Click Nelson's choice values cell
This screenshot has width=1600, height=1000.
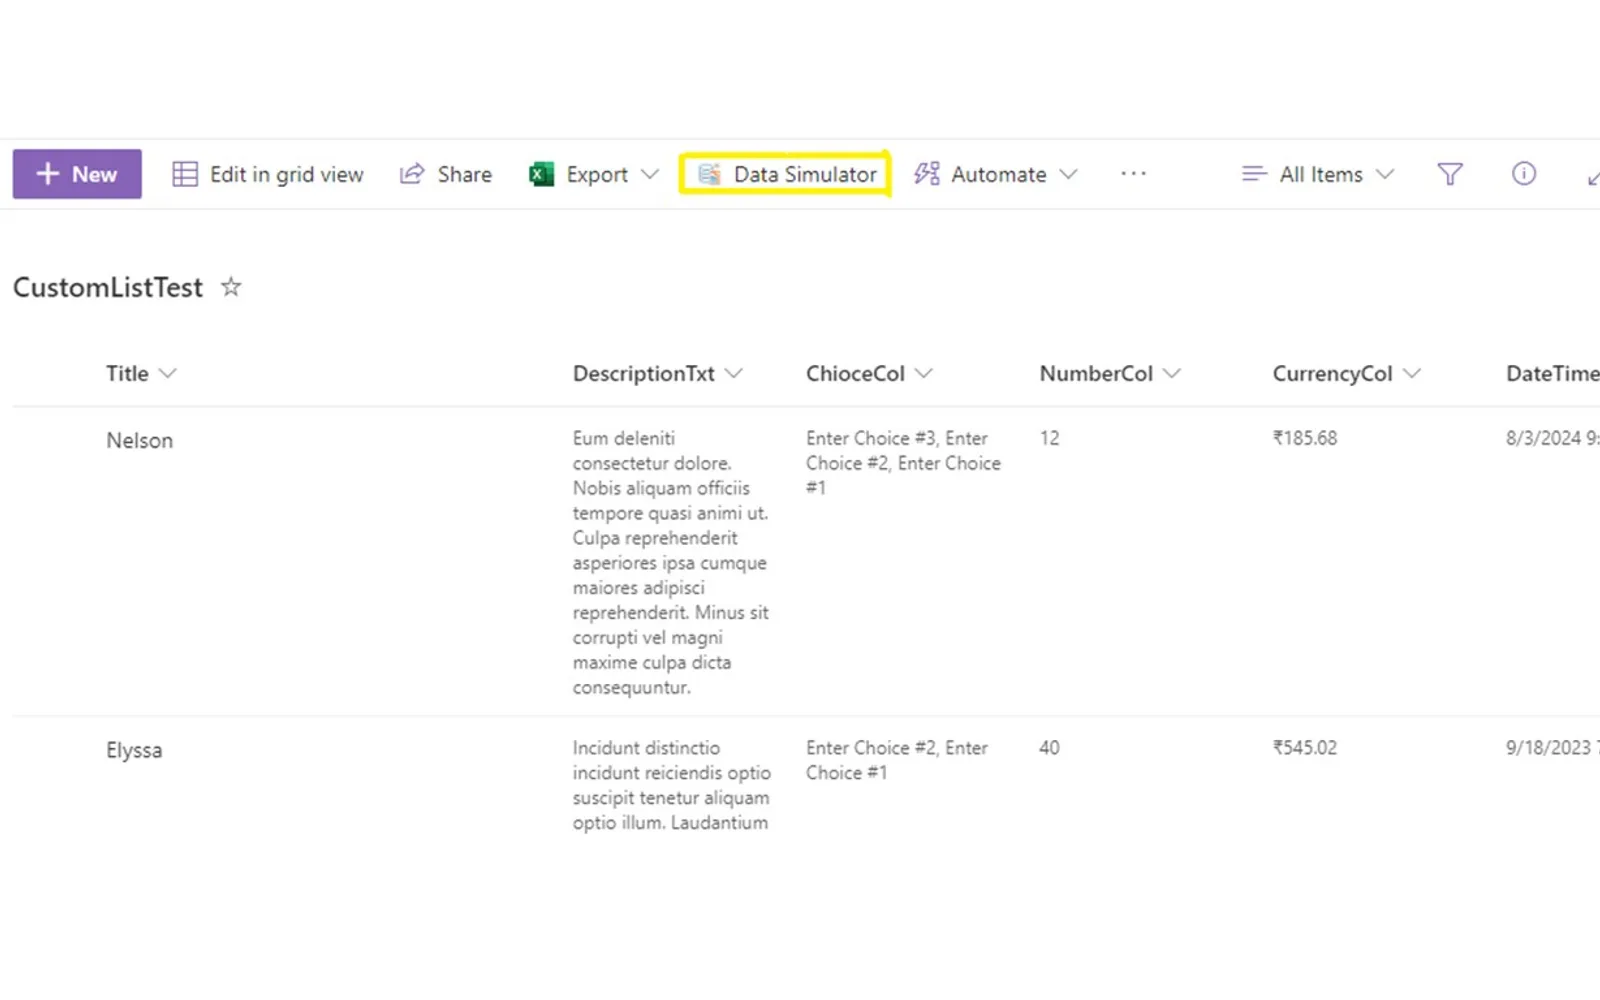coord(903,463)
